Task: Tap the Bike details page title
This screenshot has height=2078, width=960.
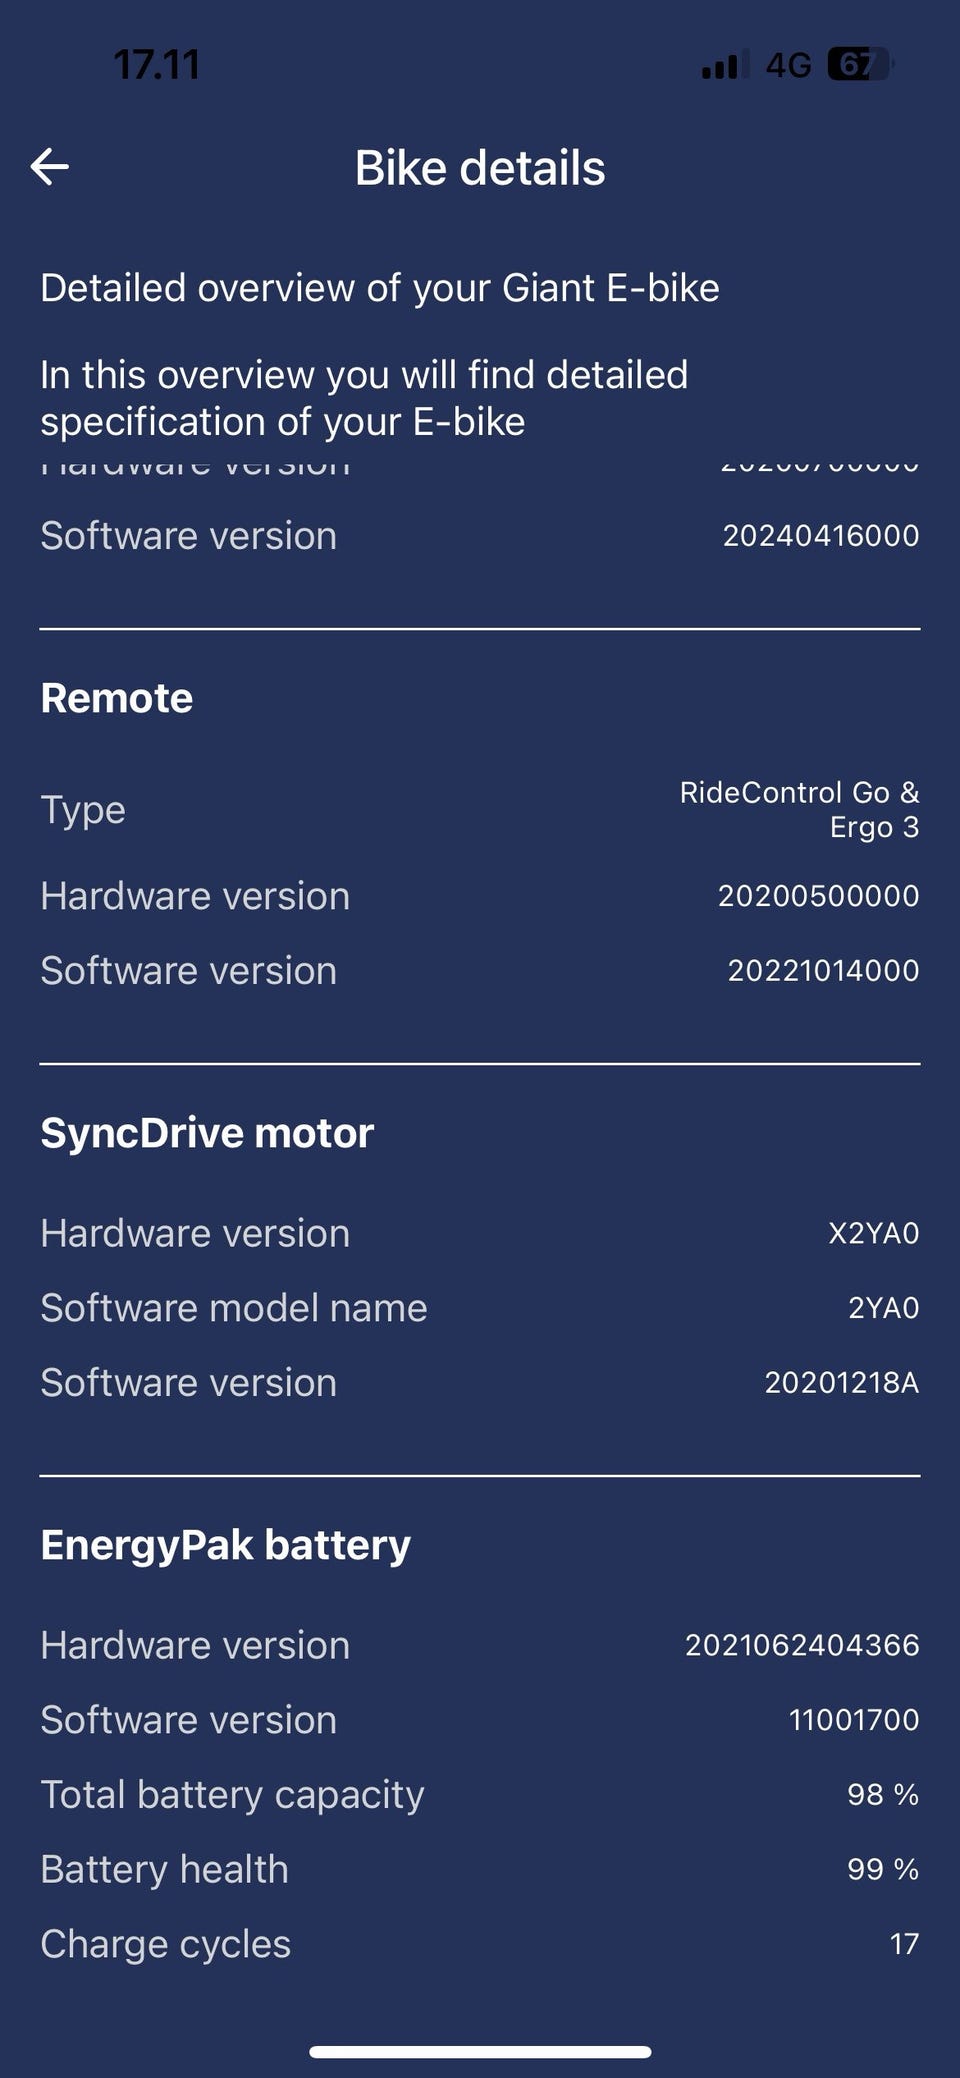Action: [480, 168]
